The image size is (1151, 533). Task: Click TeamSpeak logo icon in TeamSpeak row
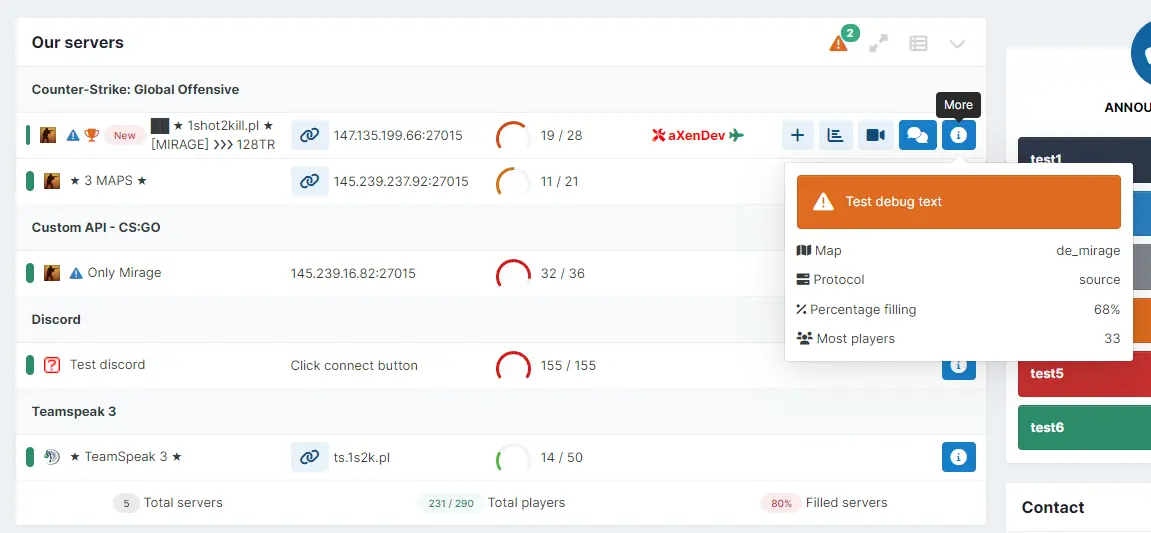51,457
